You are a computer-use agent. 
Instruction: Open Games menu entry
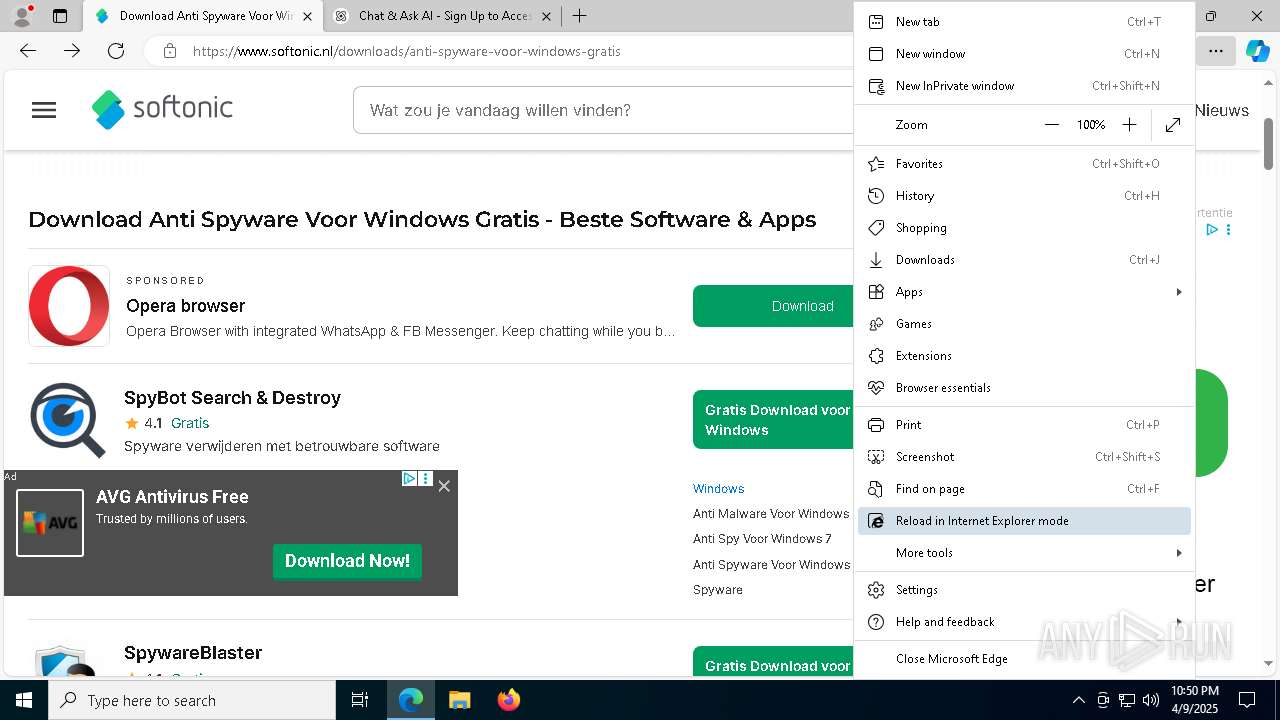[1024, 324]
